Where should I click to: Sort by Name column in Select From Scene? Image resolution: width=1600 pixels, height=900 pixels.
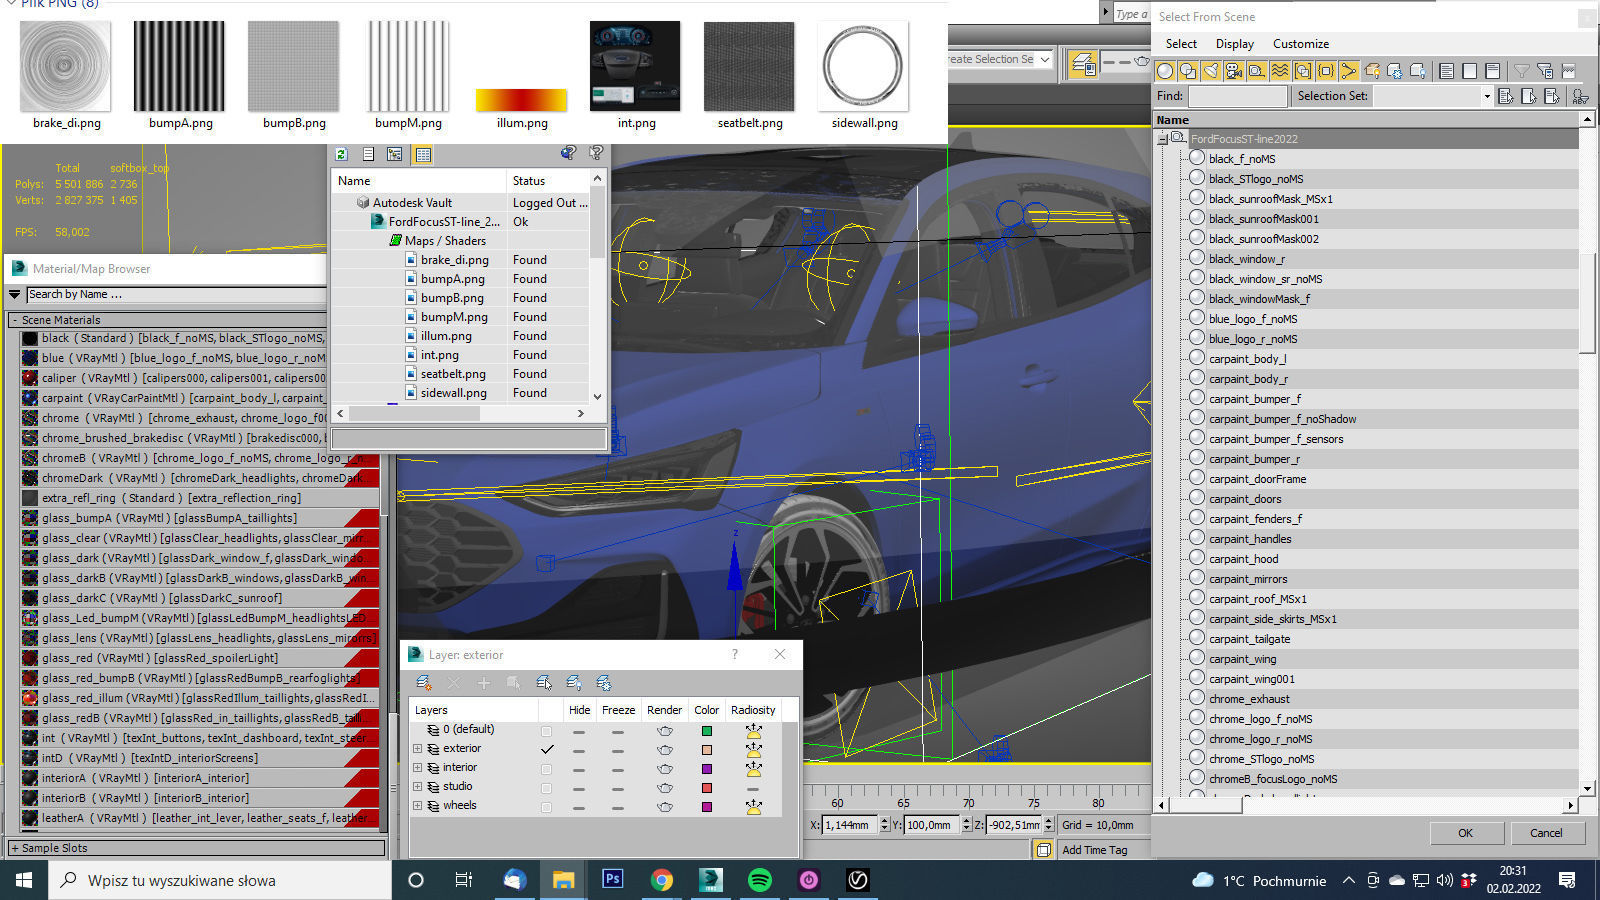click(1366, 120)
